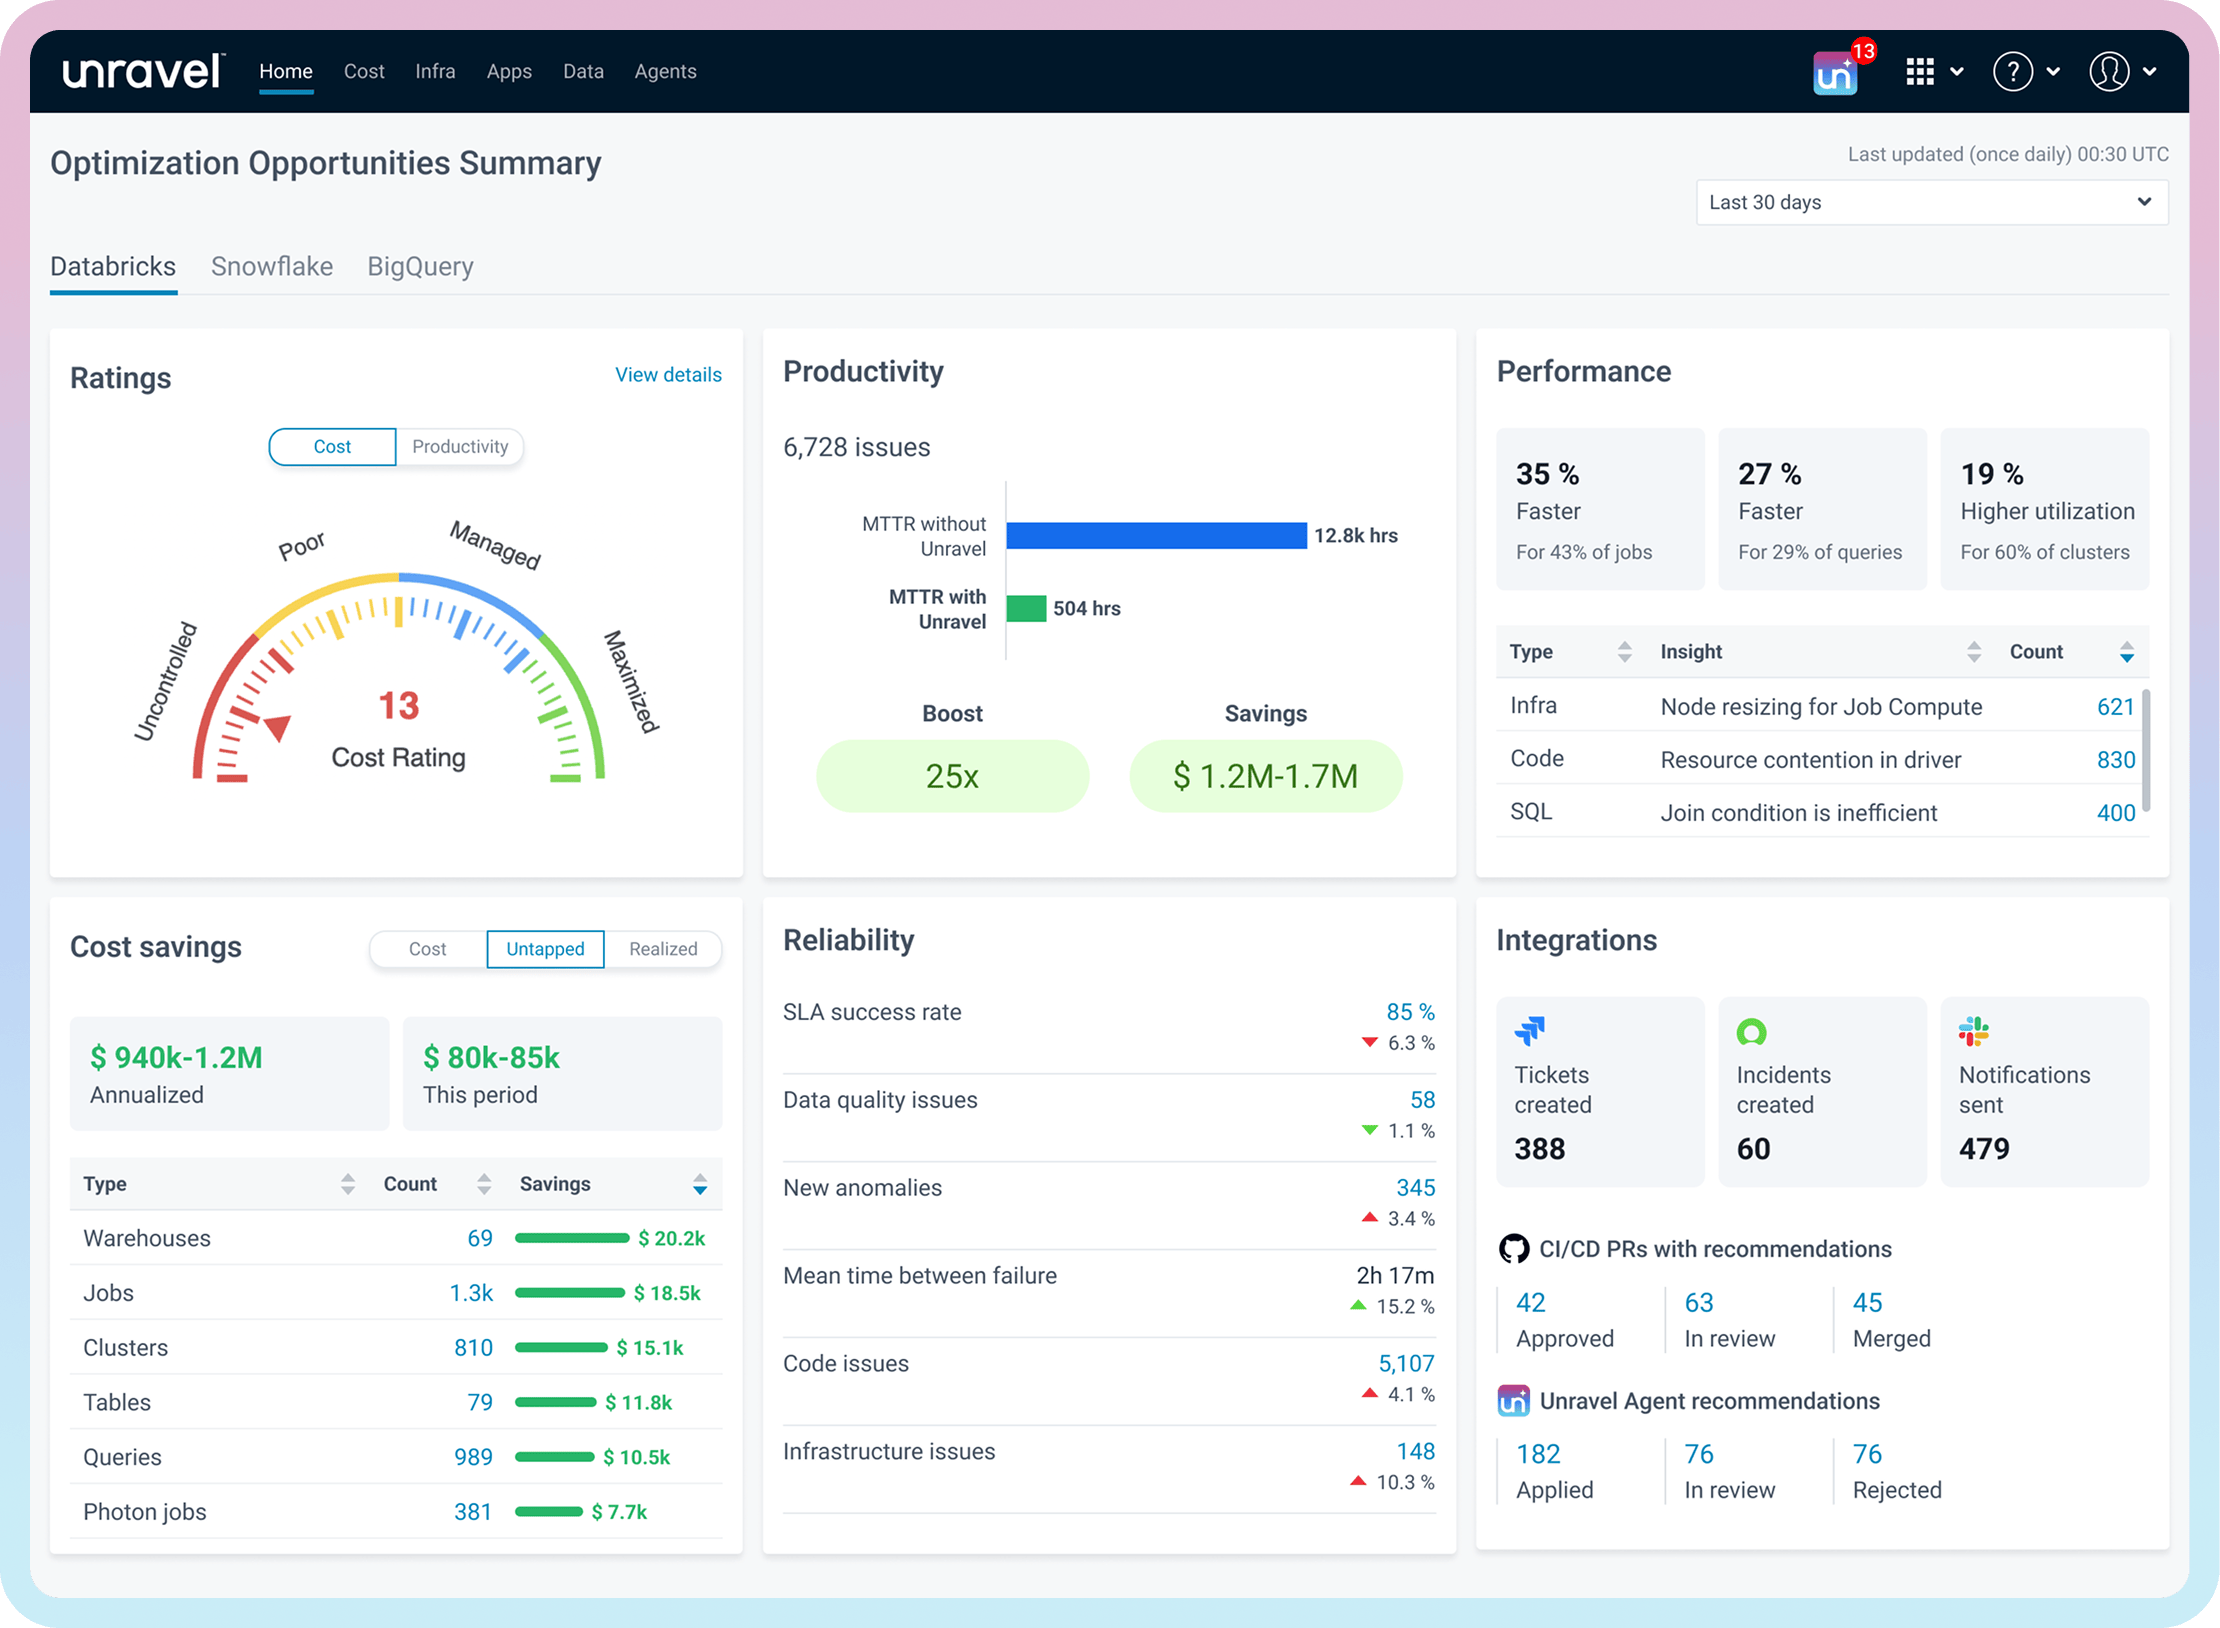
Task: Click the MTTR without Unravel blue bar
Action: click(1156, 535)
